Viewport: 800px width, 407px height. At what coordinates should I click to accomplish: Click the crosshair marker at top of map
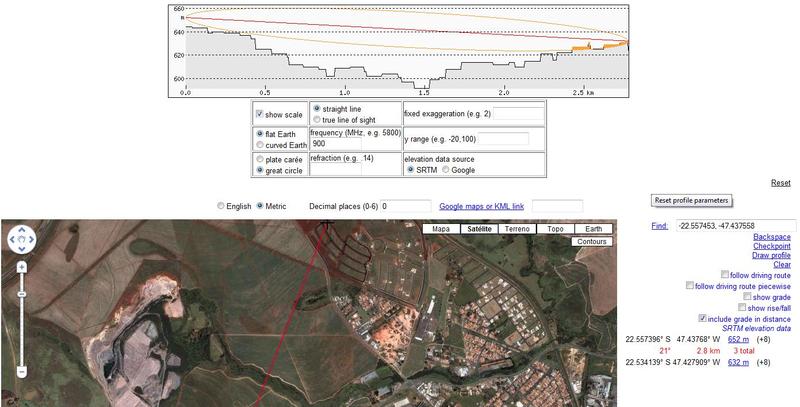click(327, 223)
